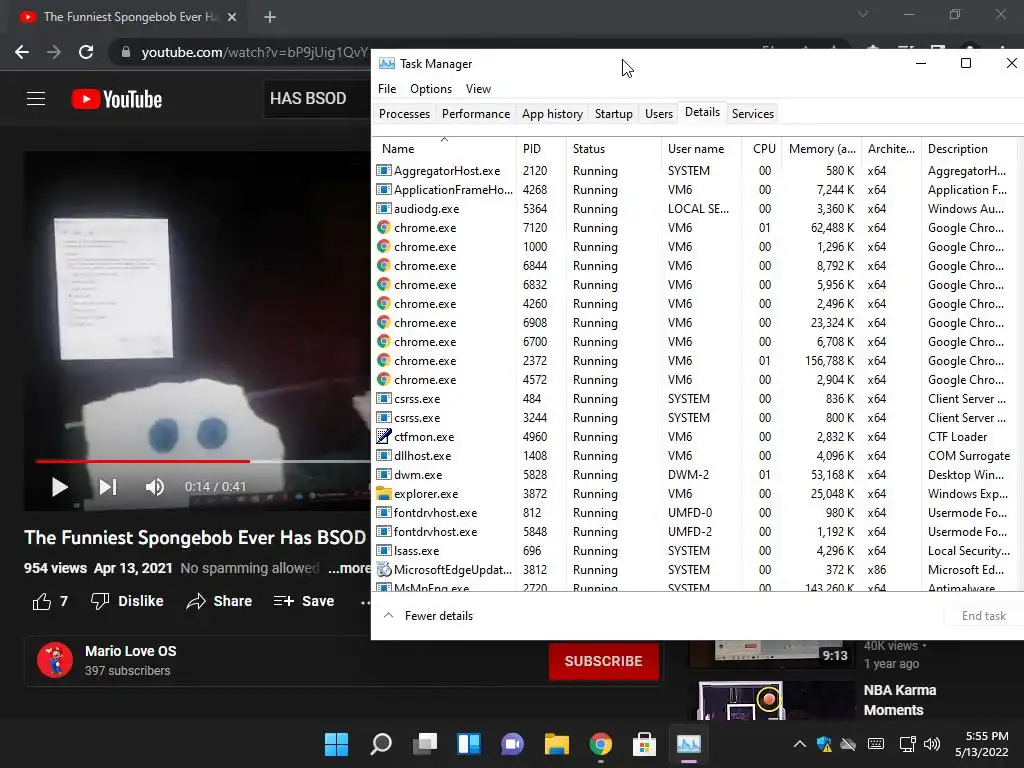This screenshot has height=768, width=1024.
Task: Select the explorer.exe process icon
Action: (384, 494)
